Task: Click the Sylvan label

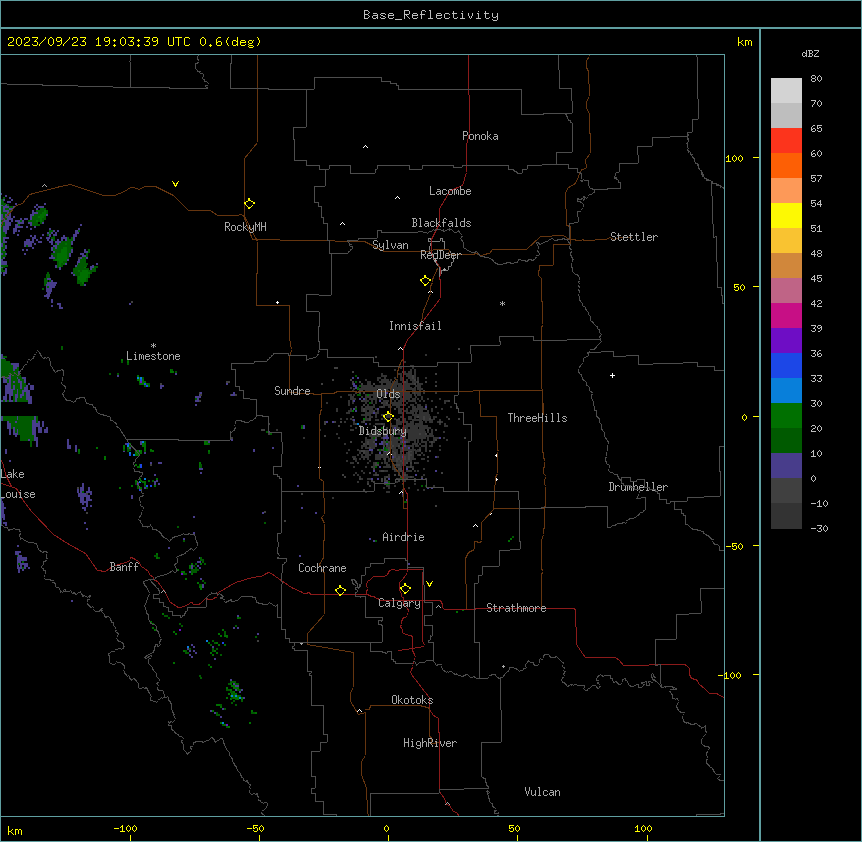Action: [x=390, y=245]
